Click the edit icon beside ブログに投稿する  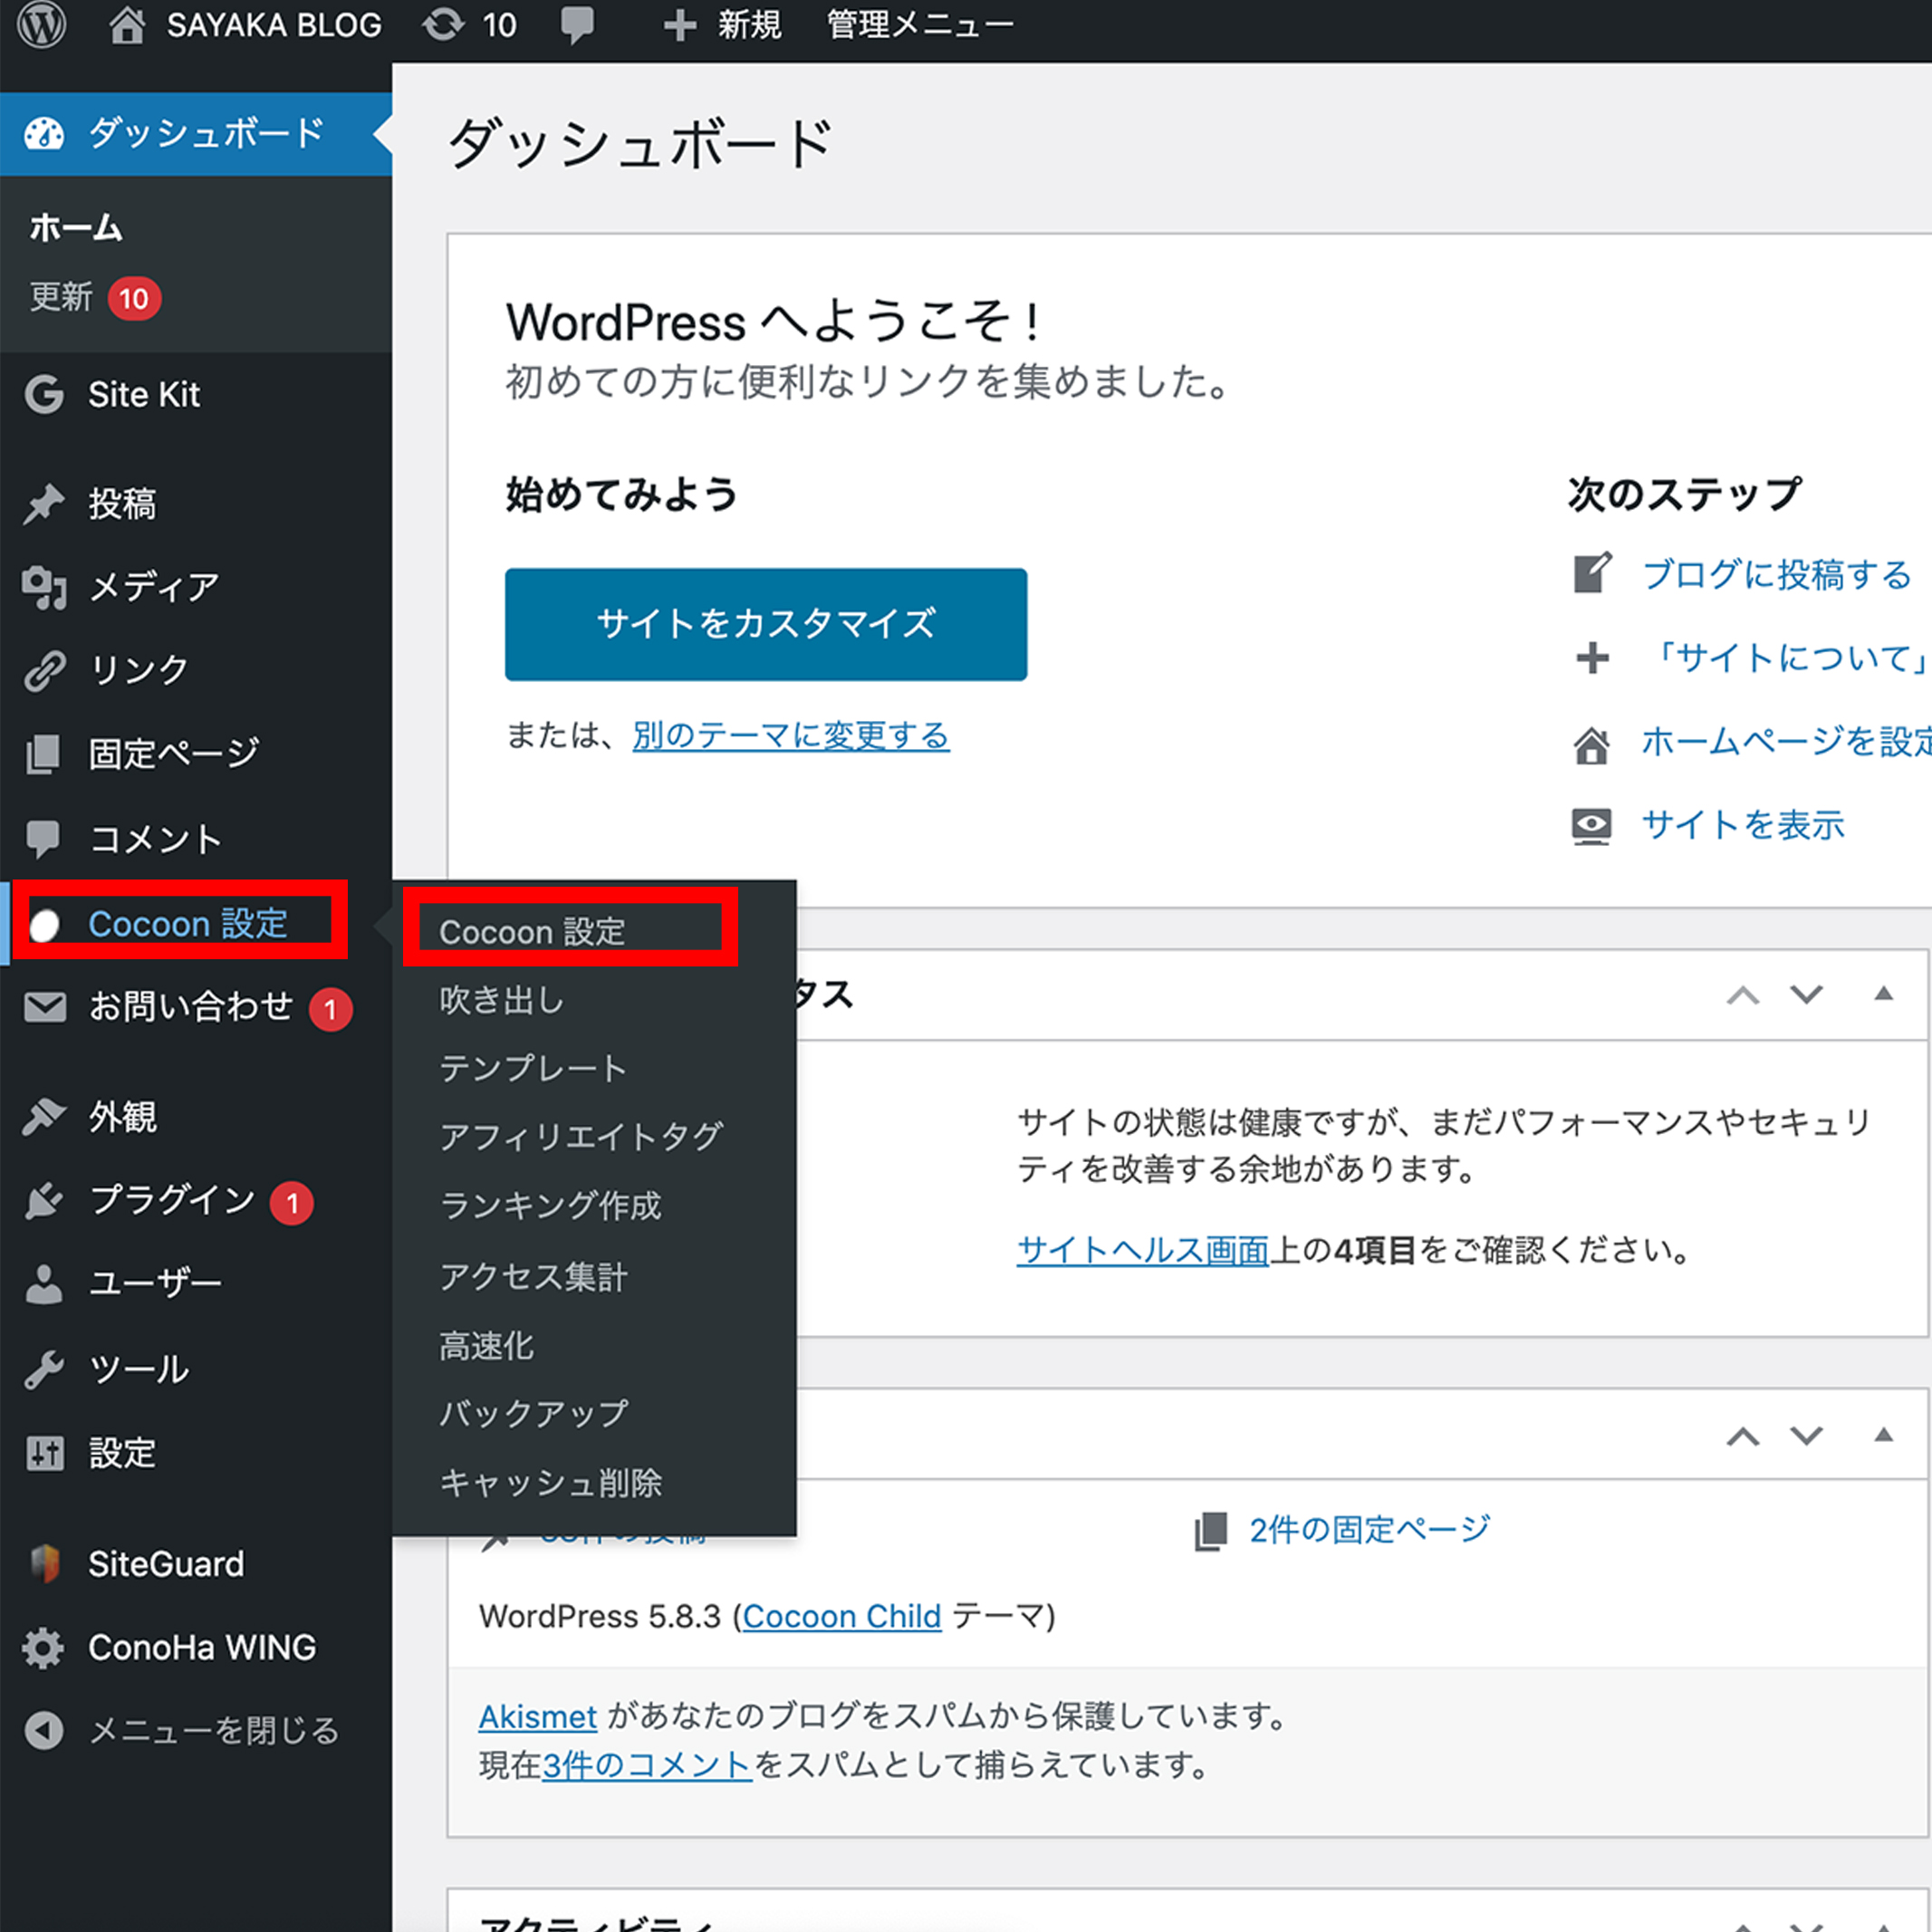point(1592,573)
